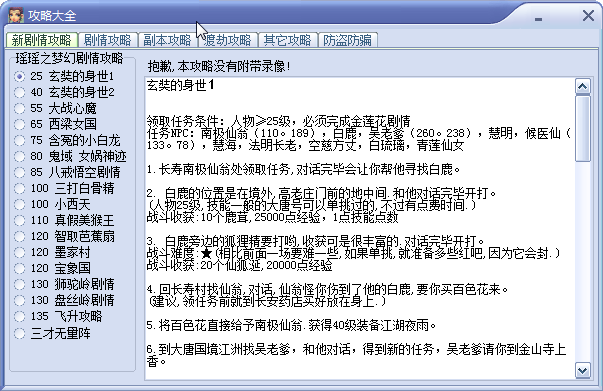
Task: Click the 玄奘的身世1 heading in guide text
Action: pyautogui.click(x=181, y=85)
